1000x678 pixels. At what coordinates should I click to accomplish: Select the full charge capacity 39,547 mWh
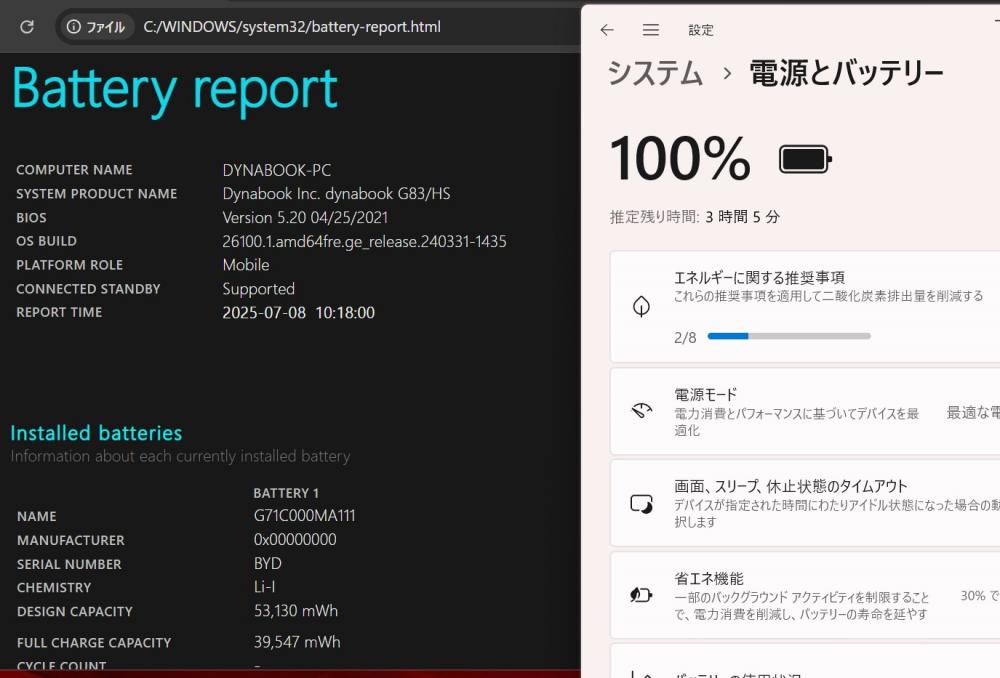(x=297, y=642)
